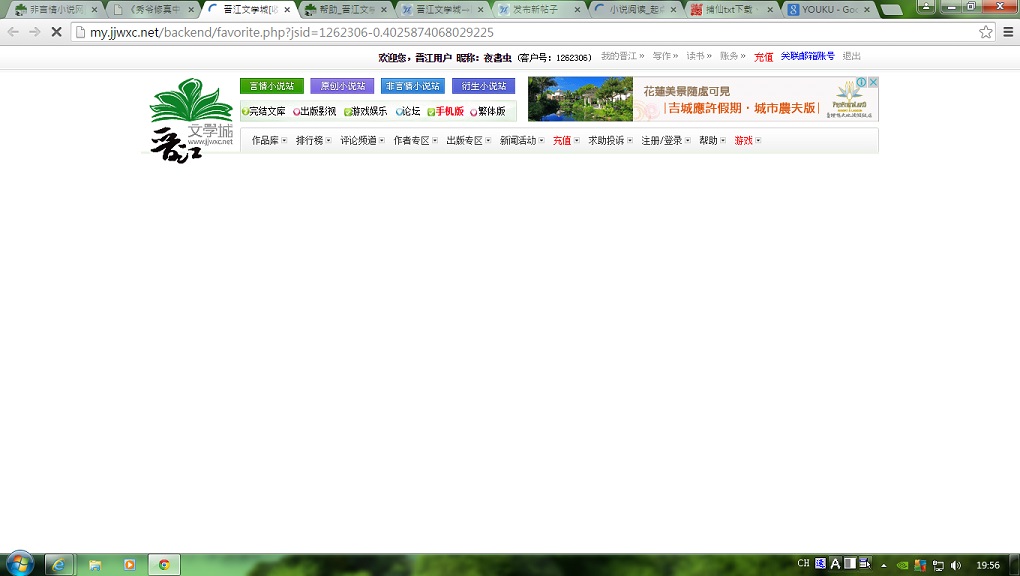The image size is (1020, 576).
Task: Bookmark this page with the star icon
Action: [x=985, y=32]
